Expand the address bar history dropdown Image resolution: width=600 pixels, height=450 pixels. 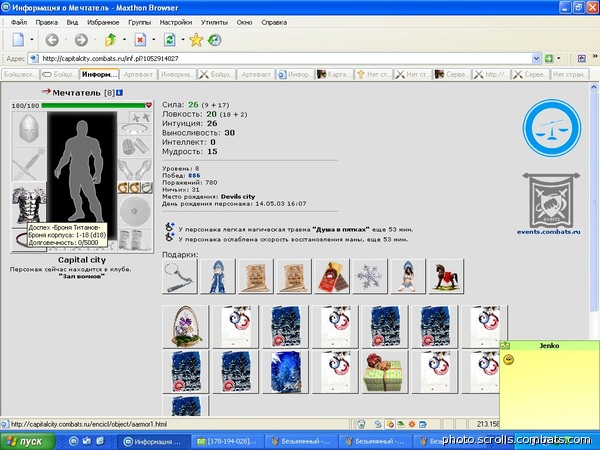pos(536,59)
